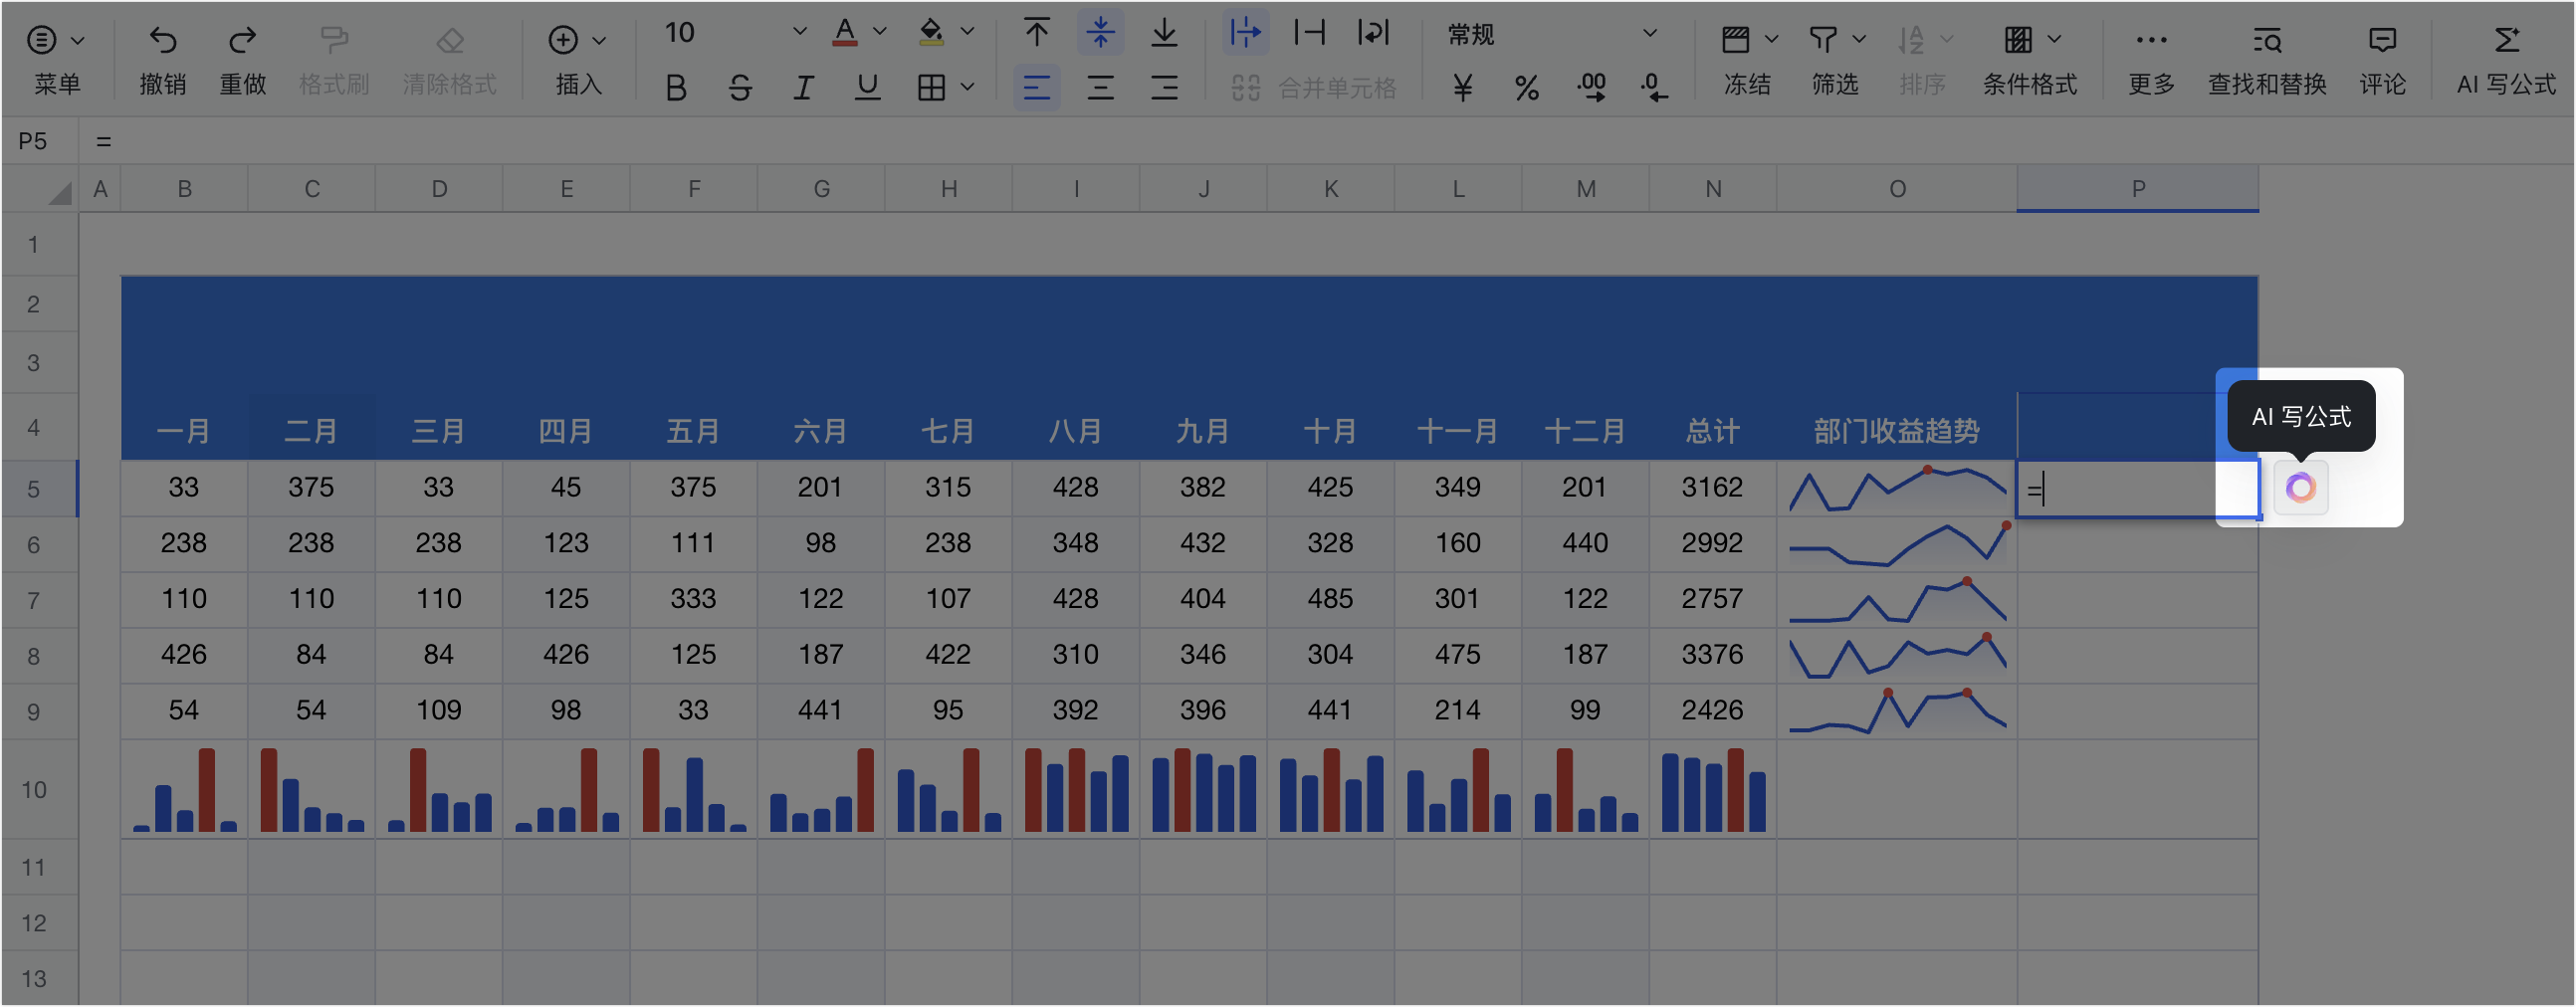Click the undo (撤销) icon
Viewport: 2576px width, 1007px height.
162,40
